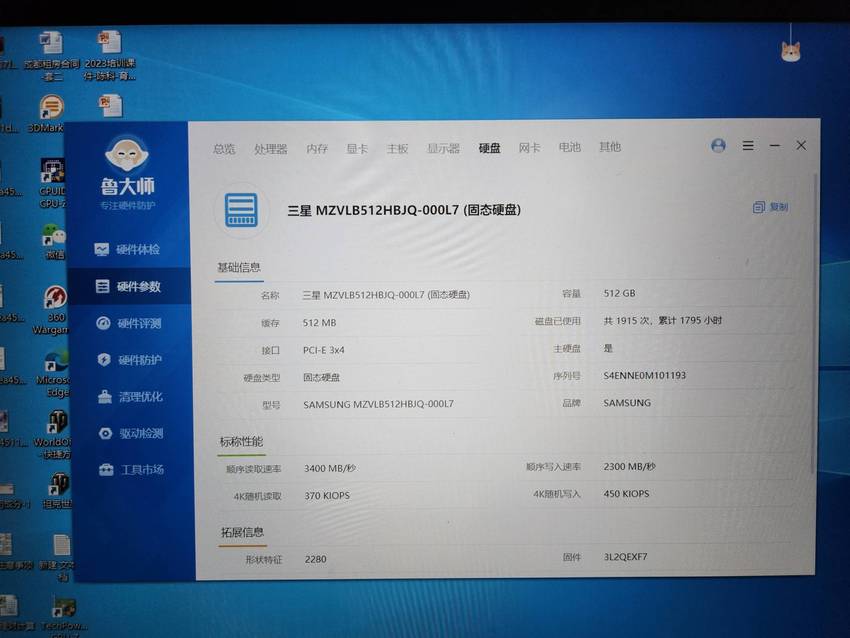Screen dimensions: 850x638
Task: Switch to the 总览 tab
Action: (224, 149)
